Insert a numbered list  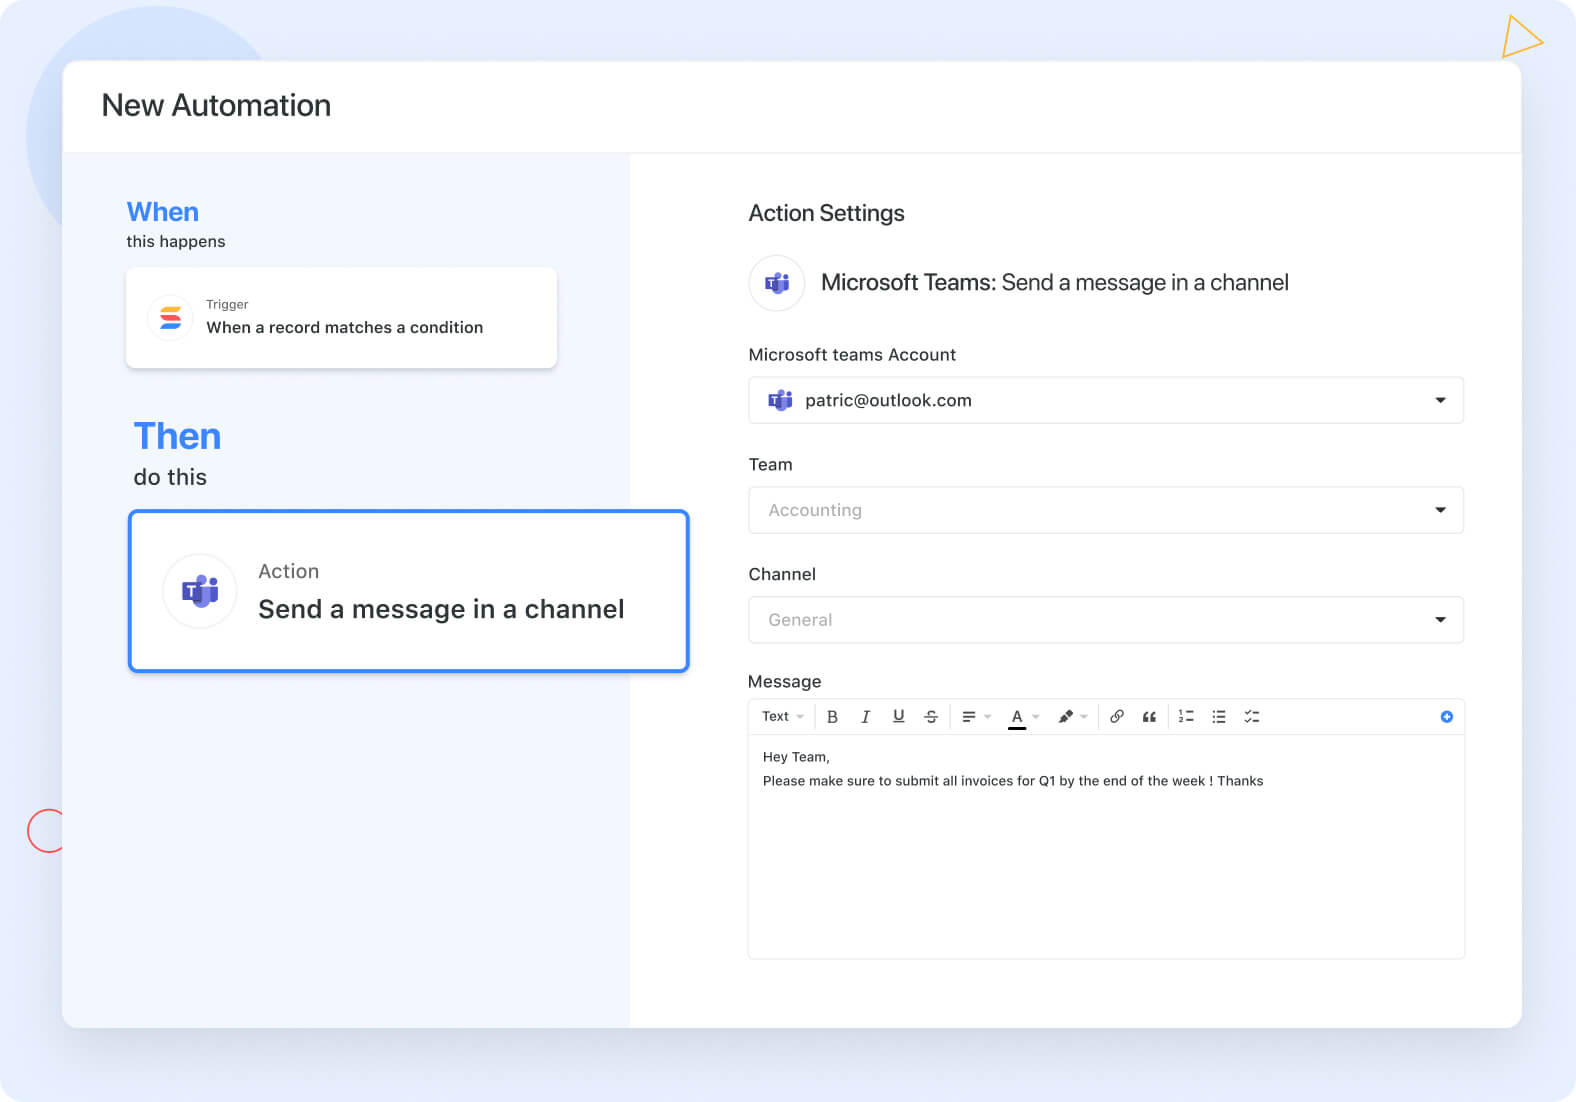point(1186,716)
